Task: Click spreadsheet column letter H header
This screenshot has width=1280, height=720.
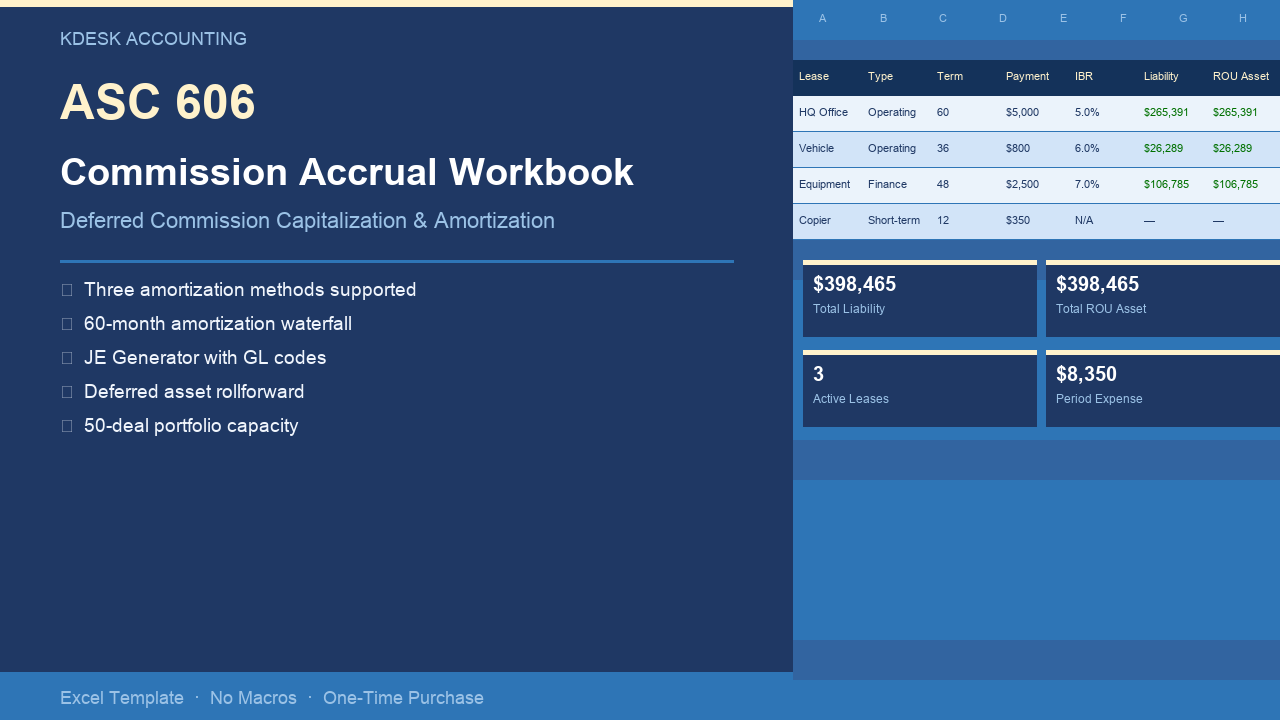Action: click(1243, 18)
